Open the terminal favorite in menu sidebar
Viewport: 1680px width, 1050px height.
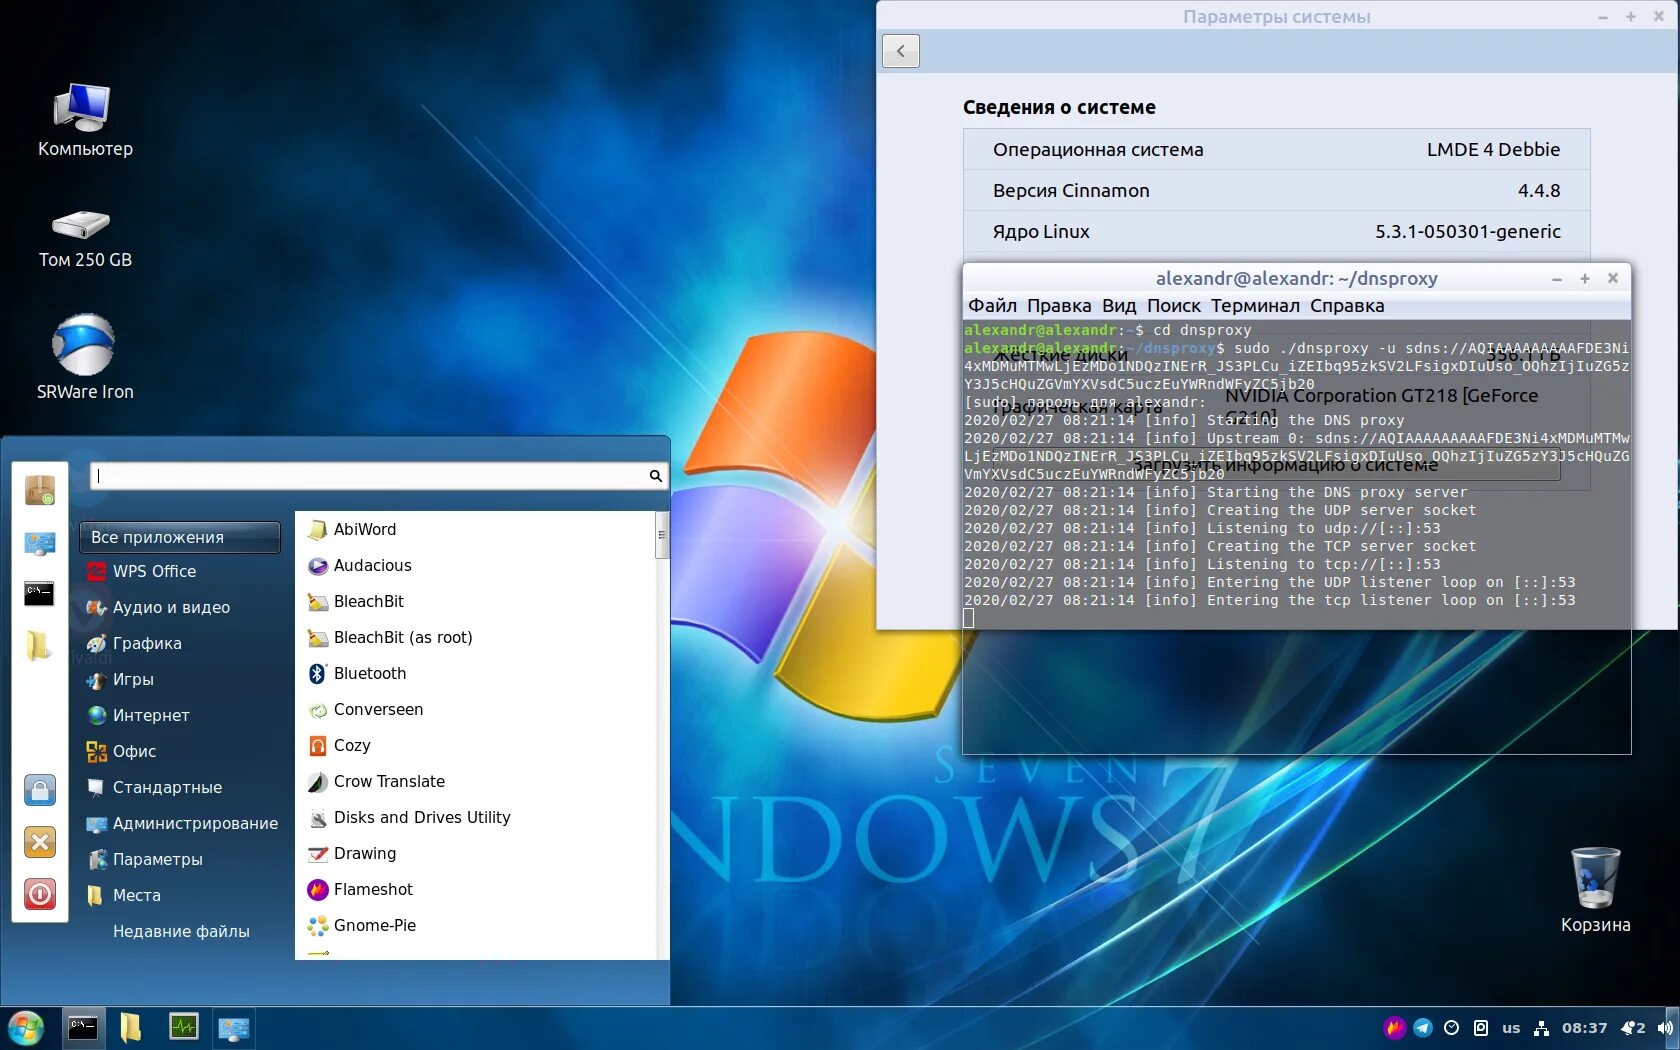(39, 594)
